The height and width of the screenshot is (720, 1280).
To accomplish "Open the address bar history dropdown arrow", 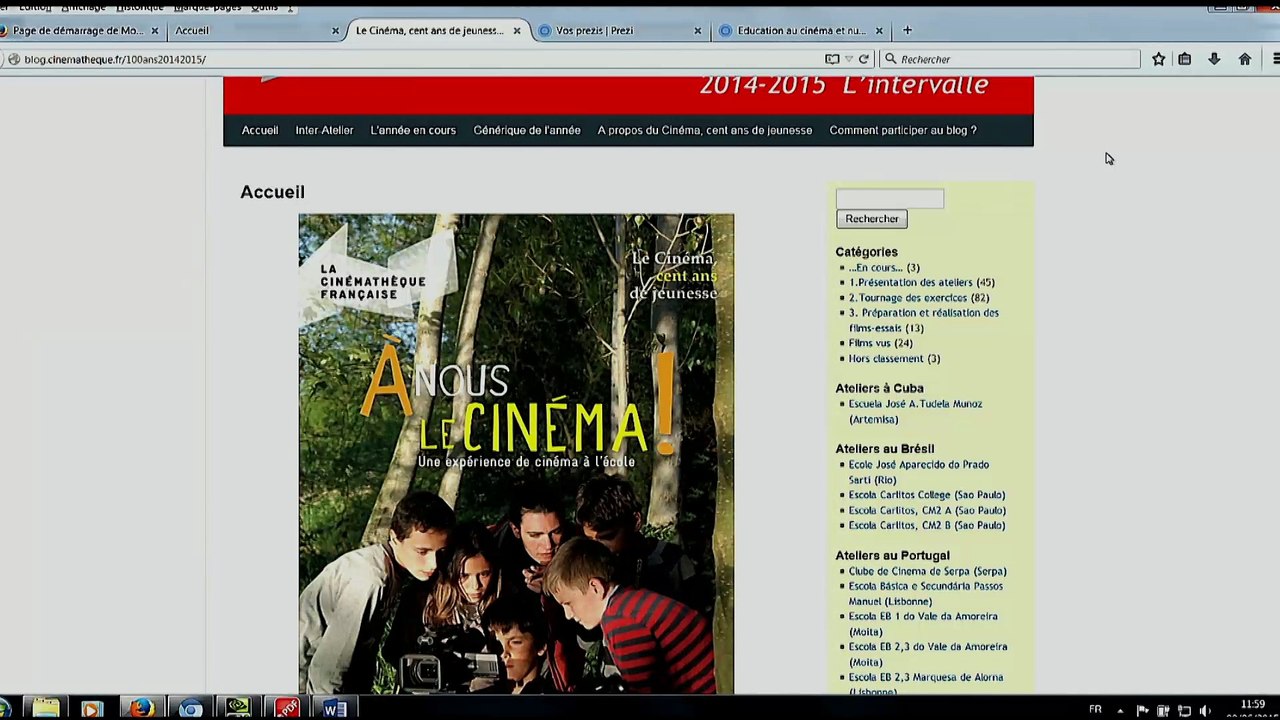I will coord(849,59).
